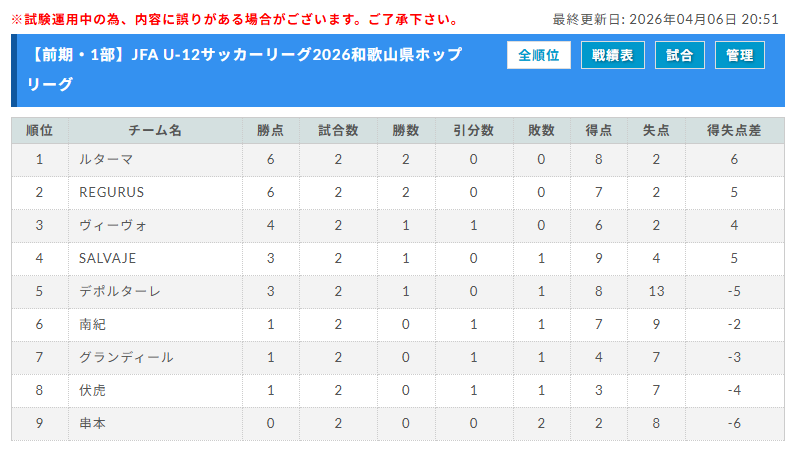795x456 pixels.
Task: Click the 順位 column header
Action: 39,130
